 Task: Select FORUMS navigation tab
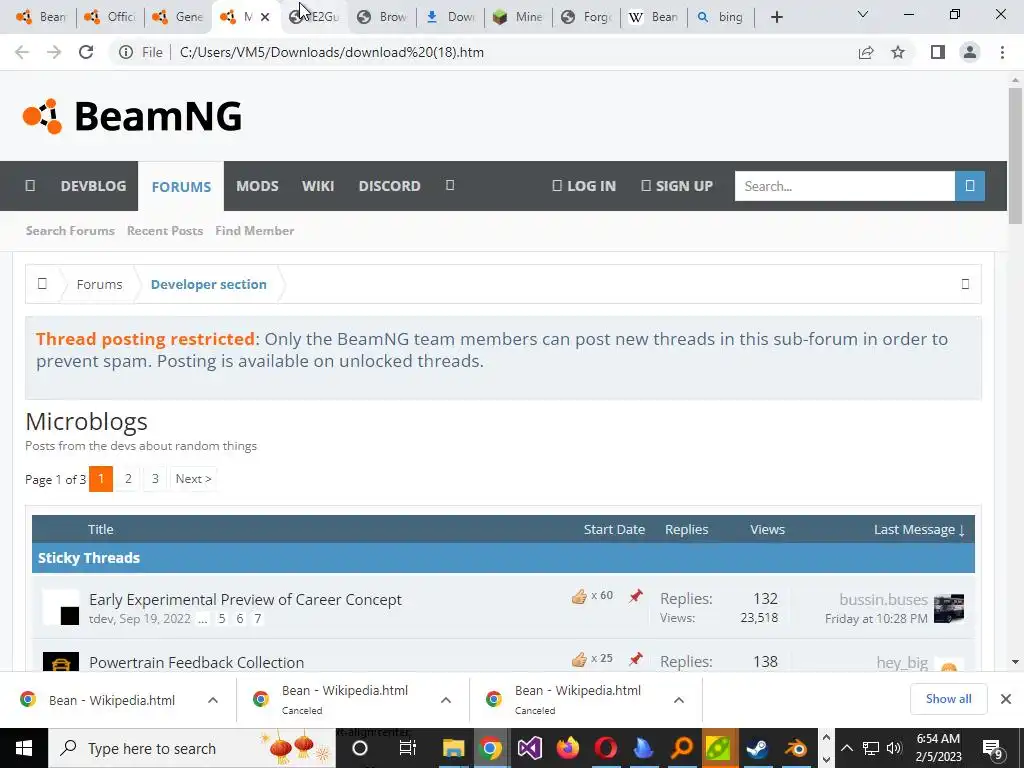[181, 187]
